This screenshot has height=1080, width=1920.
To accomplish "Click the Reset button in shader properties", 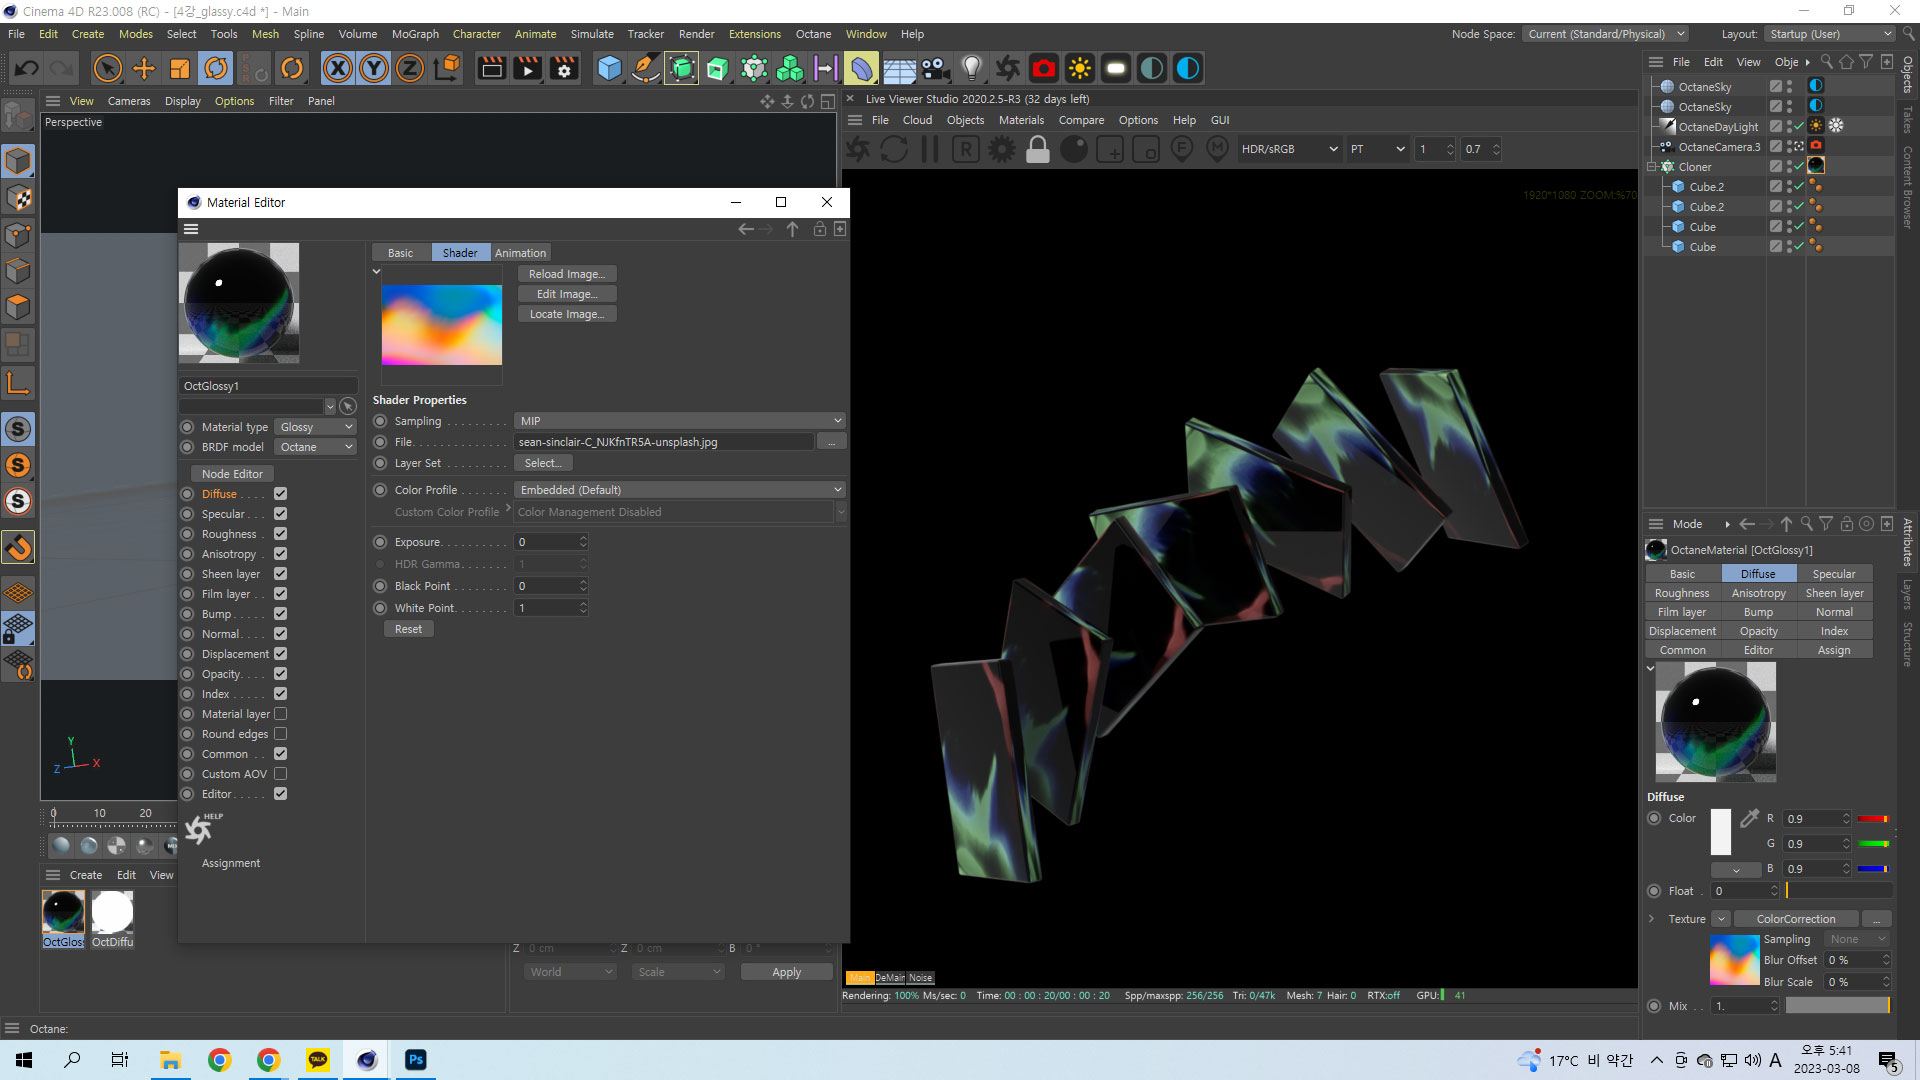I will (x=408, y=629).
